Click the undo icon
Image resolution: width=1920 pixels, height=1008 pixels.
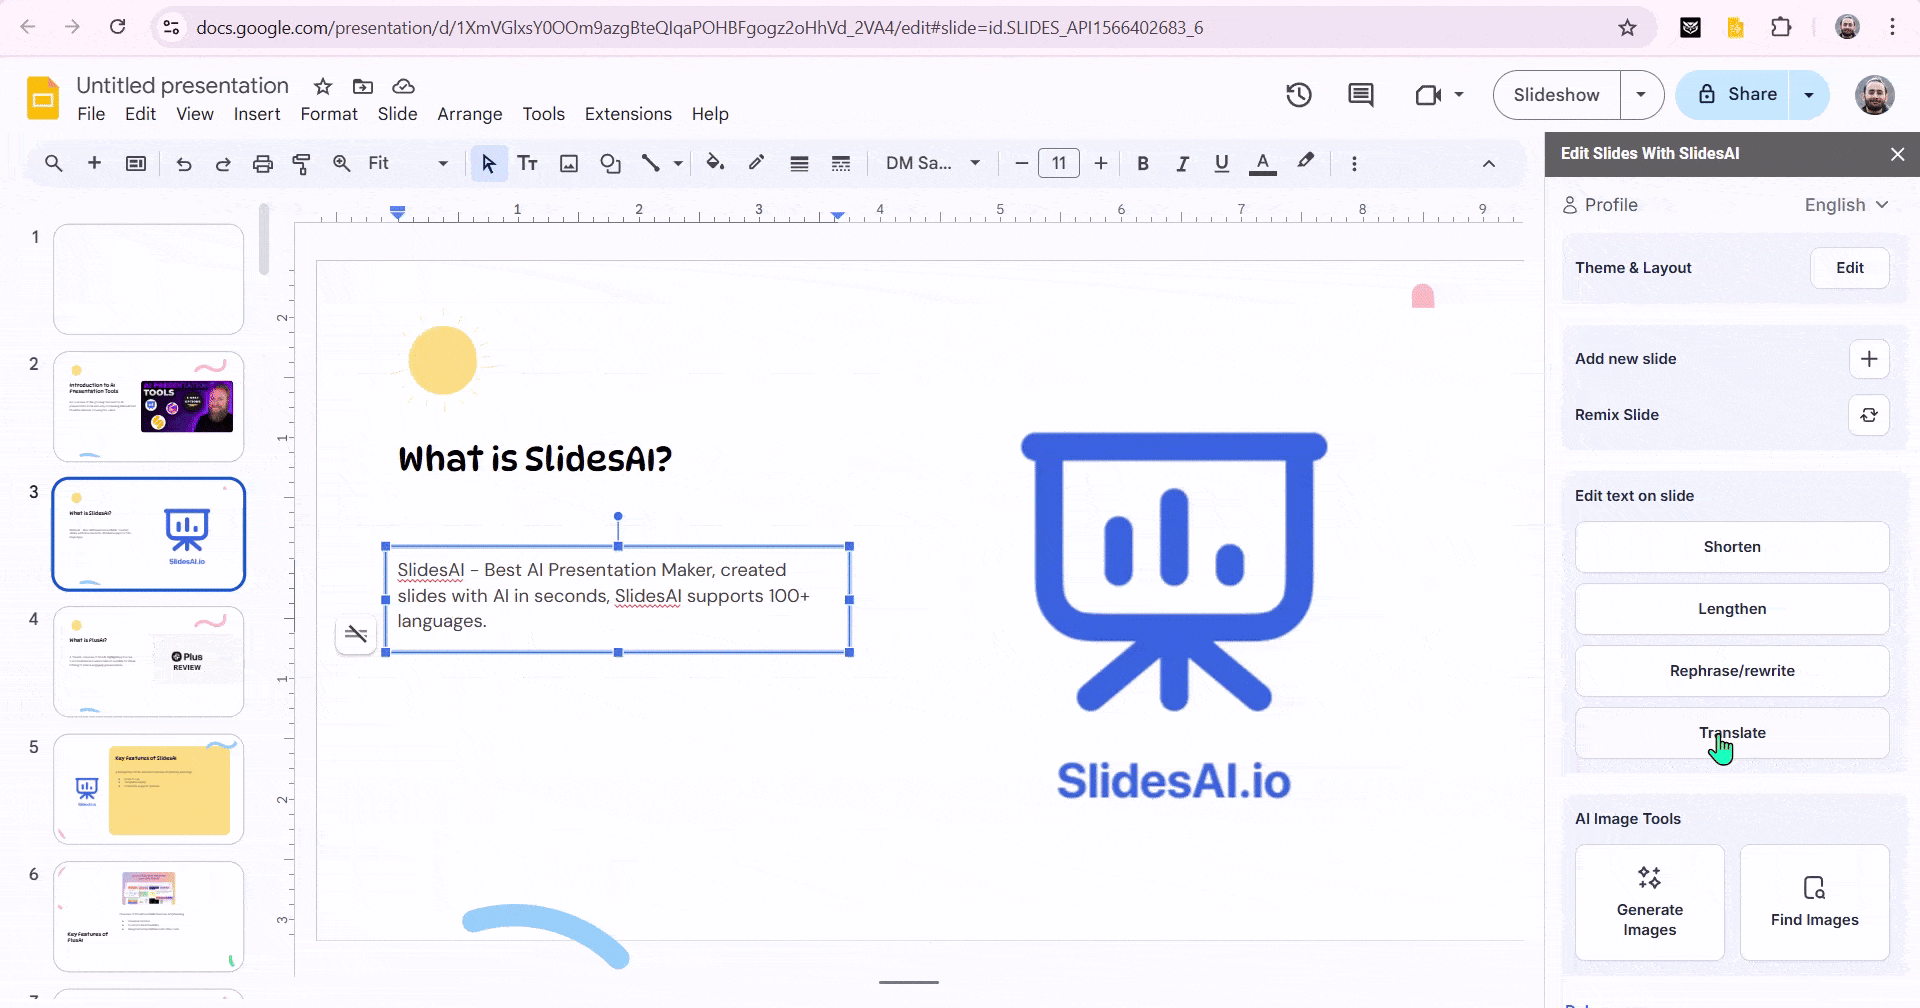[x=183, y=163]
